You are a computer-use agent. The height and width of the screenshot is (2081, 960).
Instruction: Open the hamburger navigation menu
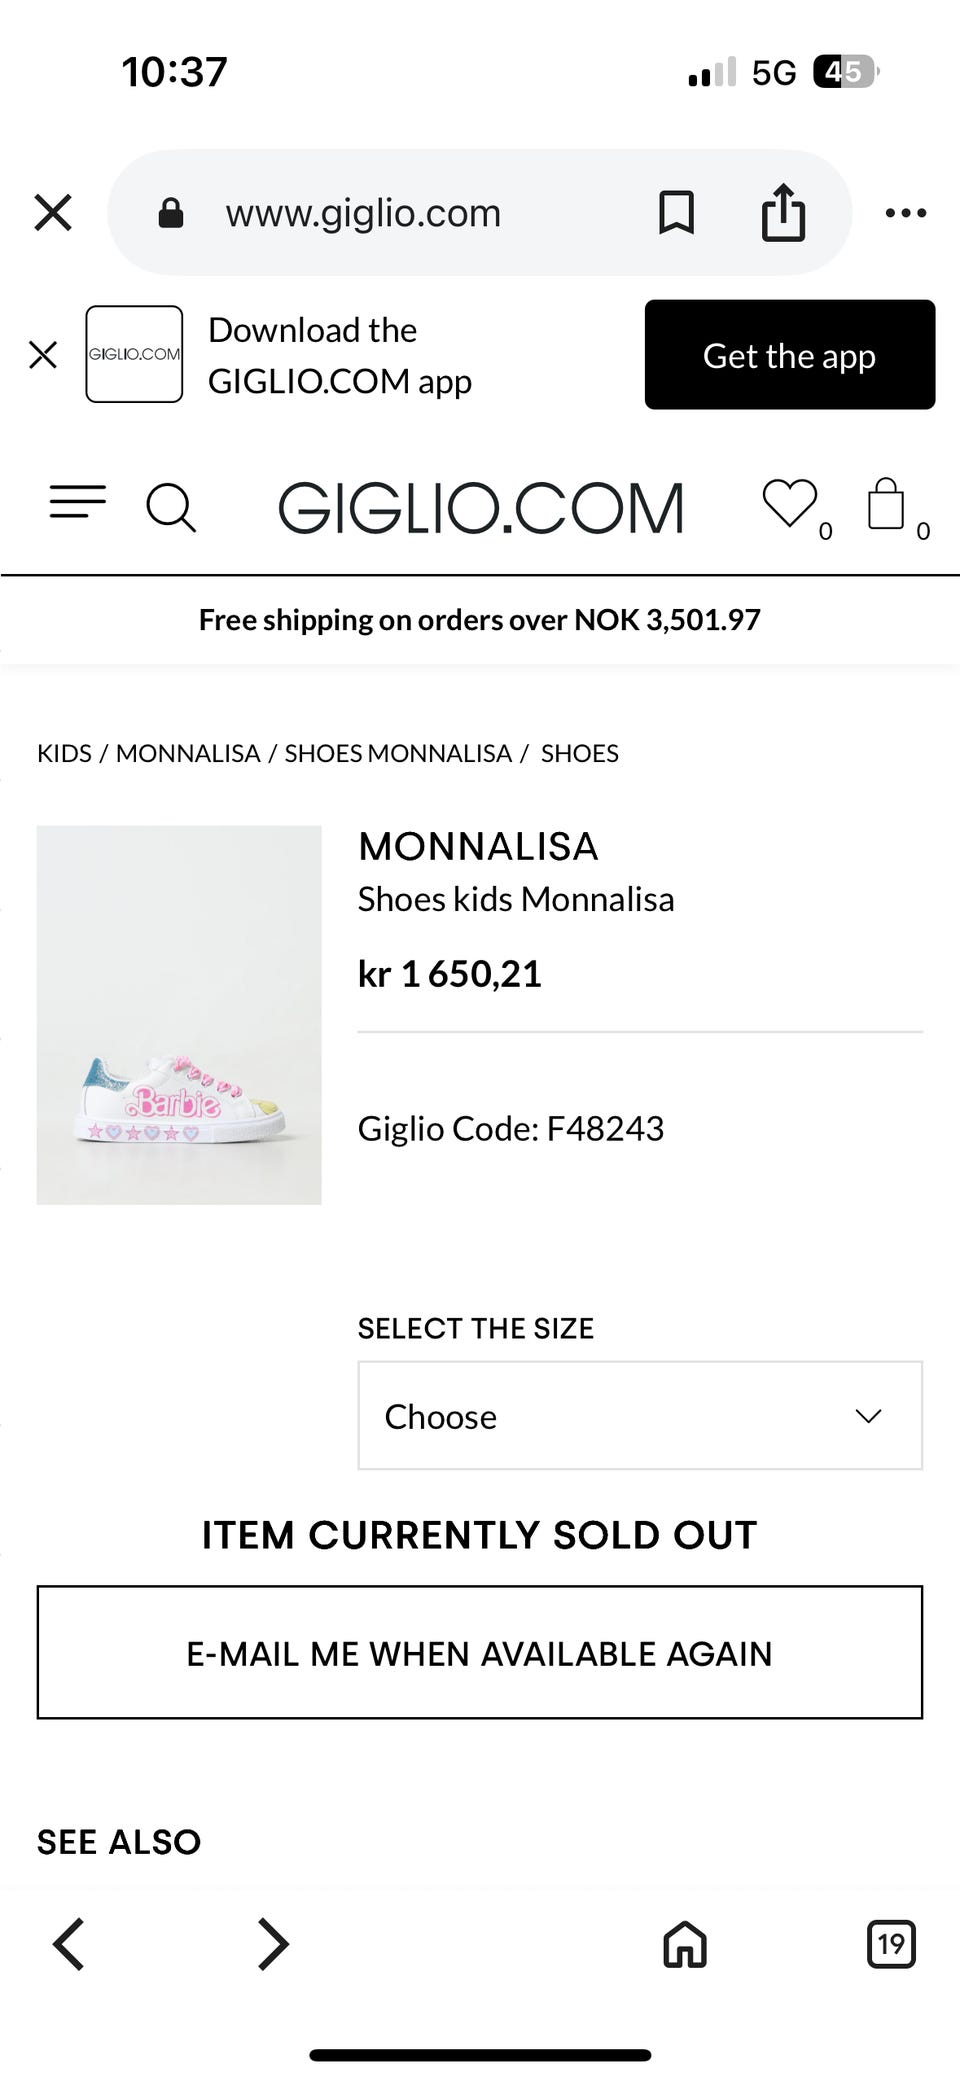click(78, 502)
